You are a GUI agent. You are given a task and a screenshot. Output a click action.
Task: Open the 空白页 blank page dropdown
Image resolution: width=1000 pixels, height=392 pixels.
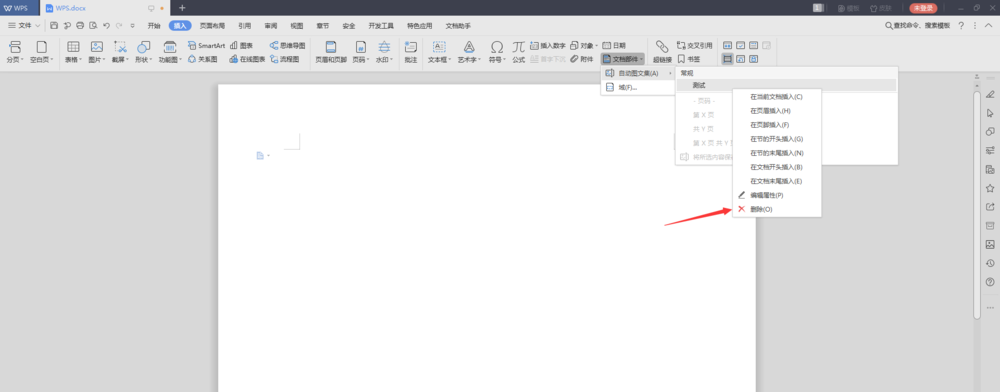[41, 59]
